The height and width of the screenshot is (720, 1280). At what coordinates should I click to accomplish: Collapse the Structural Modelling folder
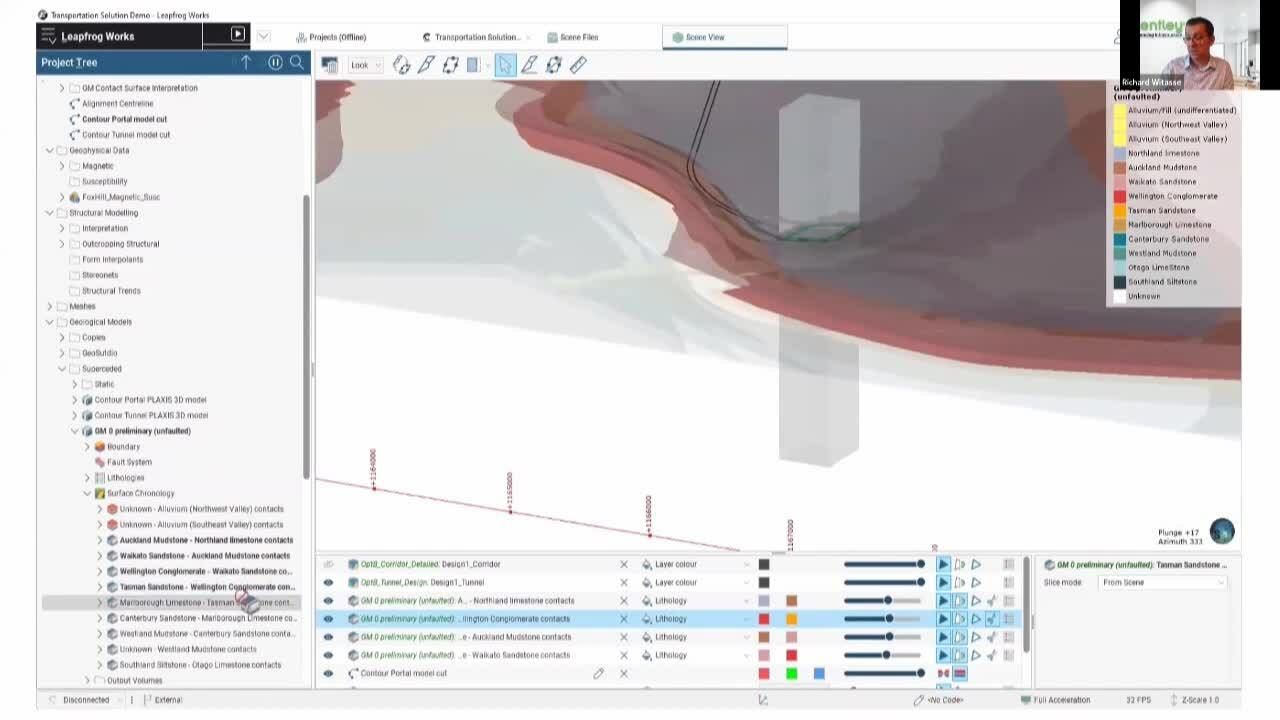(x=49, y=213)
